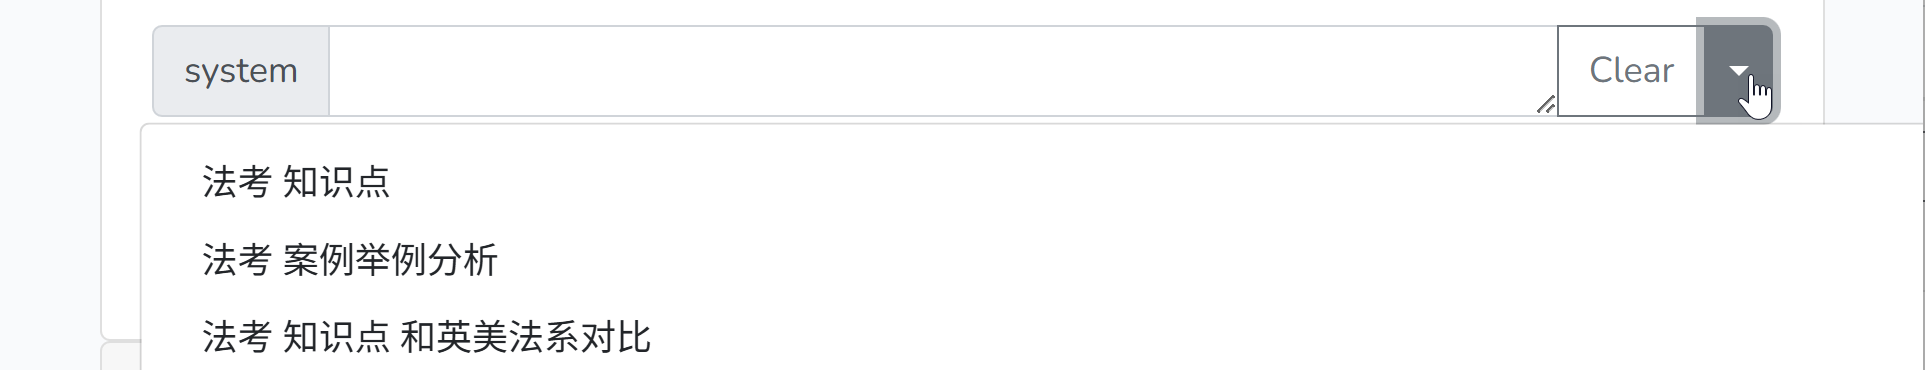Click the white triangle caret icon
The width and height of the screenshot is (1925, 370).
1738,71
